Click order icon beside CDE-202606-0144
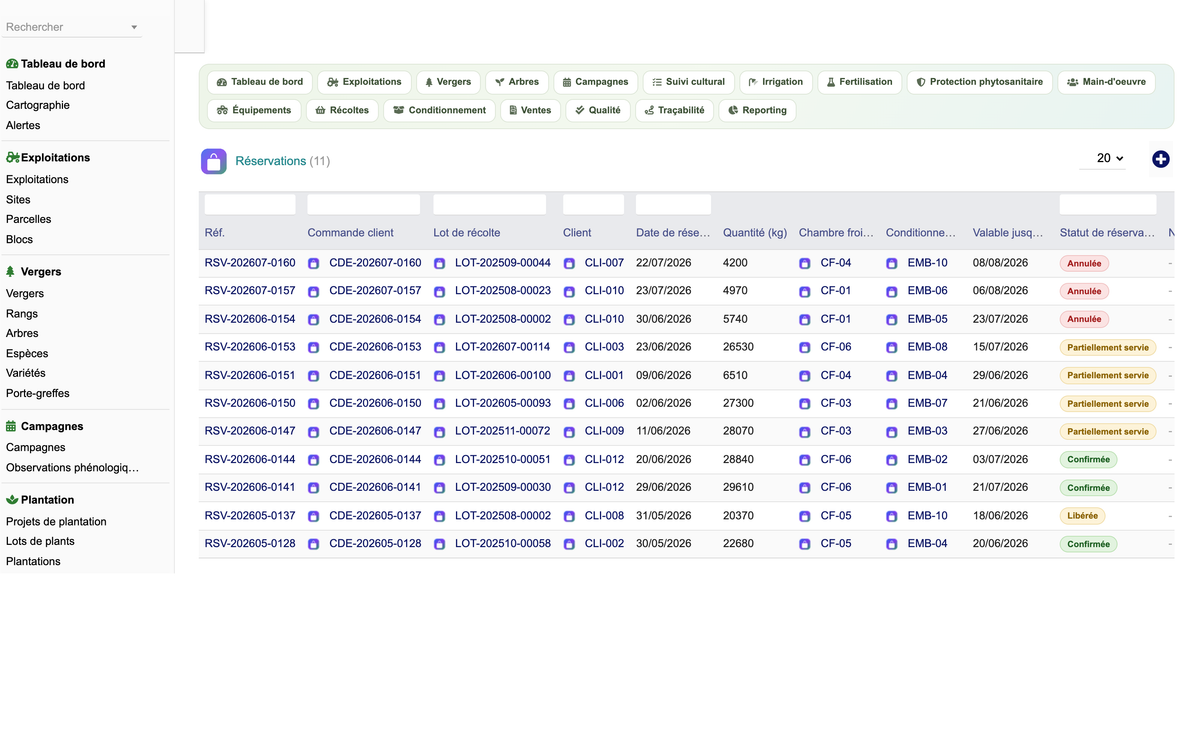This screenshot has width=1200, height=743. coord(313,461)
